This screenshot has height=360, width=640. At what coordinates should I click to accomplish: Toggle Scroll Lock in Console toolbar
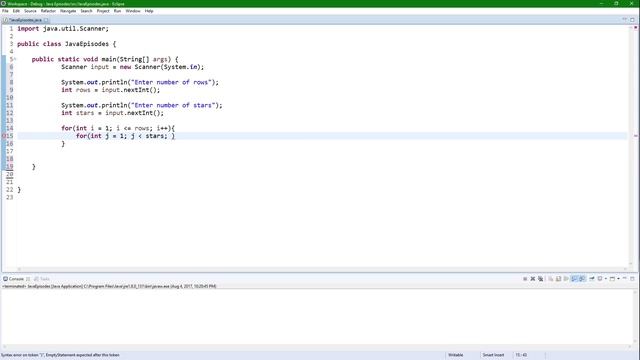tap(558, 279)
